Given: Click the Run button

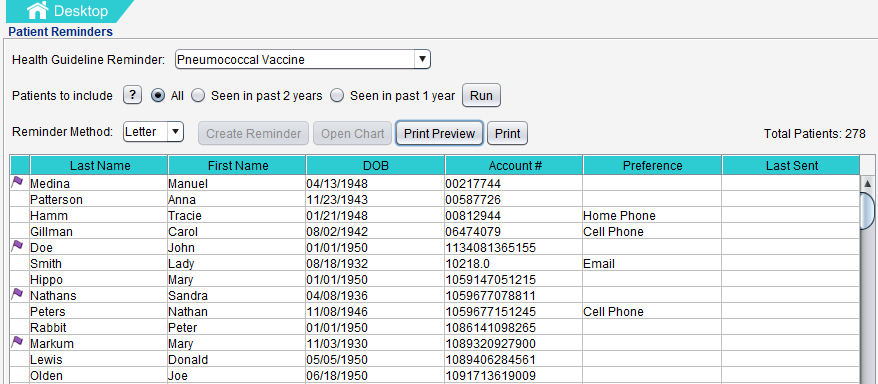Looking at the screenshot, I should [481, 96].
